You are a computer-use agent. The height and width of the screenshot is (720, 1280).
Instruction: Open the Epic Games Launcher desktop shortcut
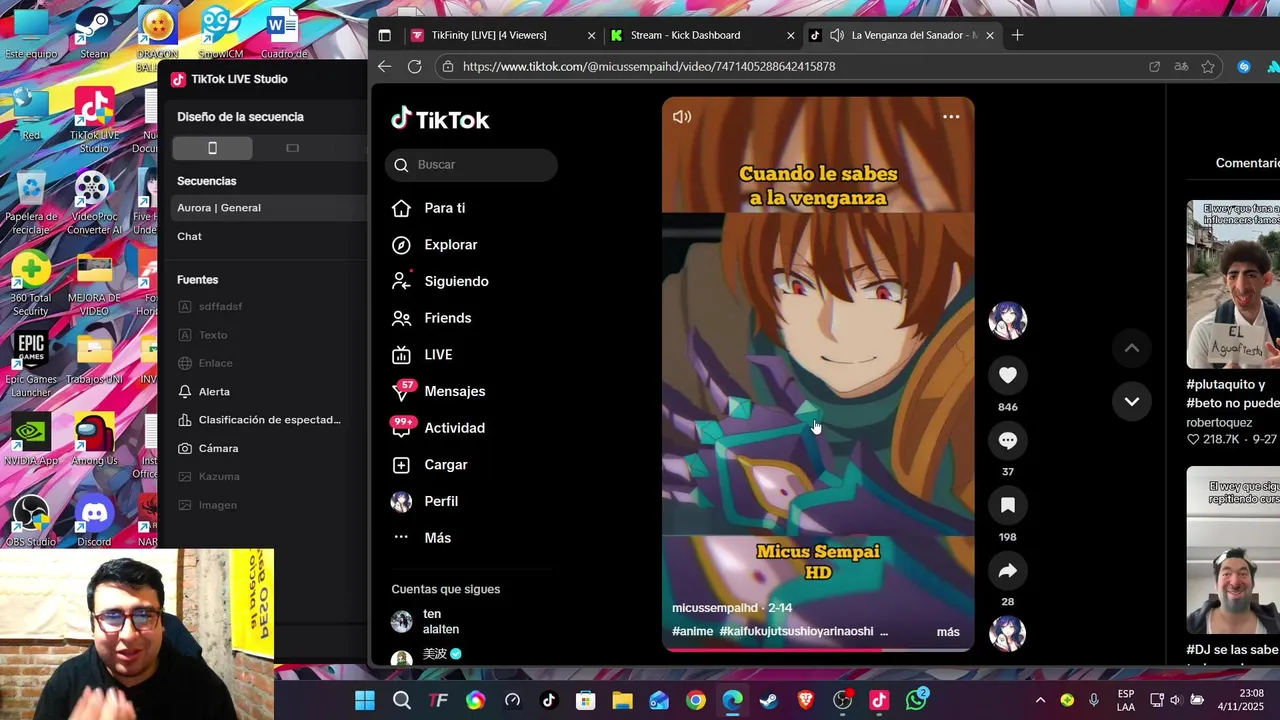(31, 364)
